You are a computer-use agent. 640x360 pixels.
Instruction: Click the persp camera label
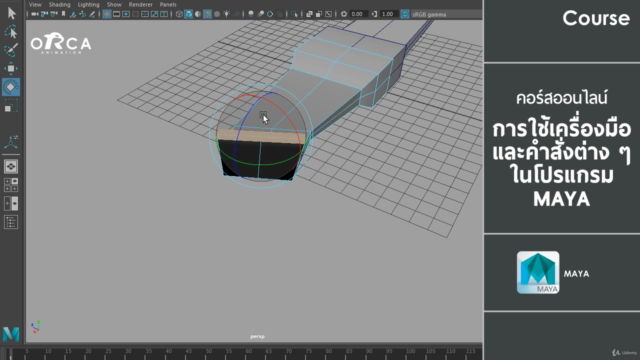(257, 337)
